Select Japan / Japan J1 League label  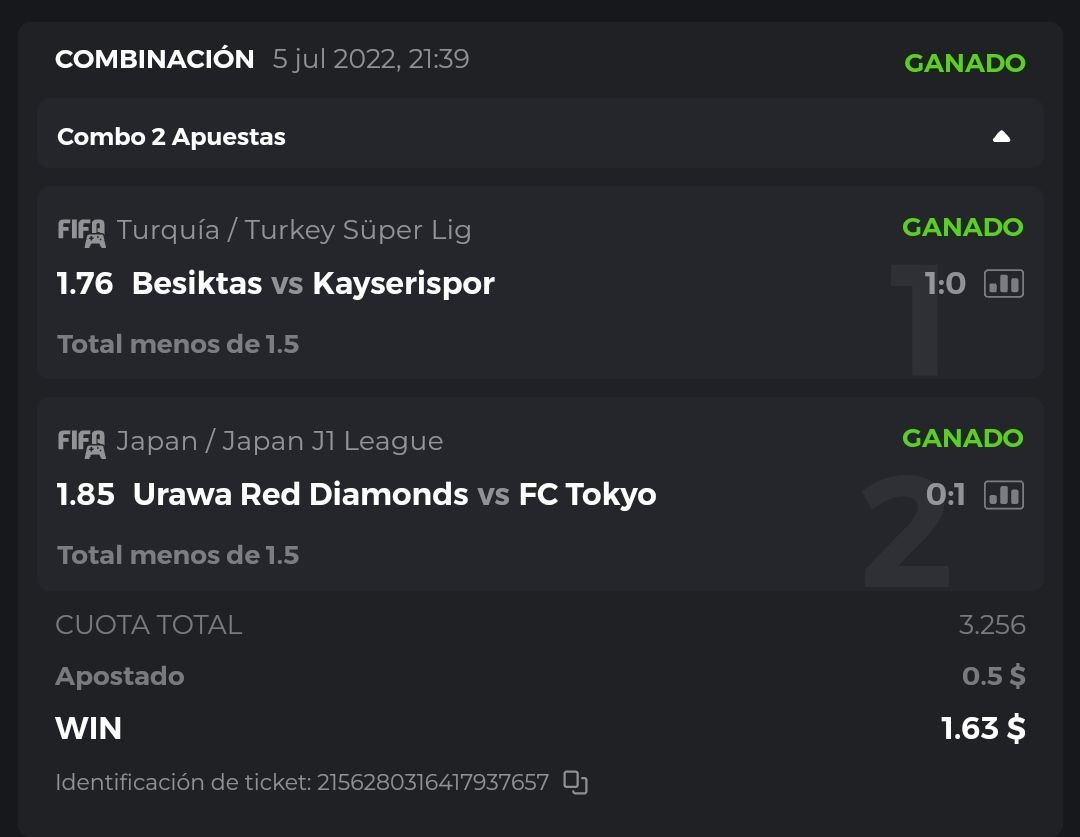280,441
